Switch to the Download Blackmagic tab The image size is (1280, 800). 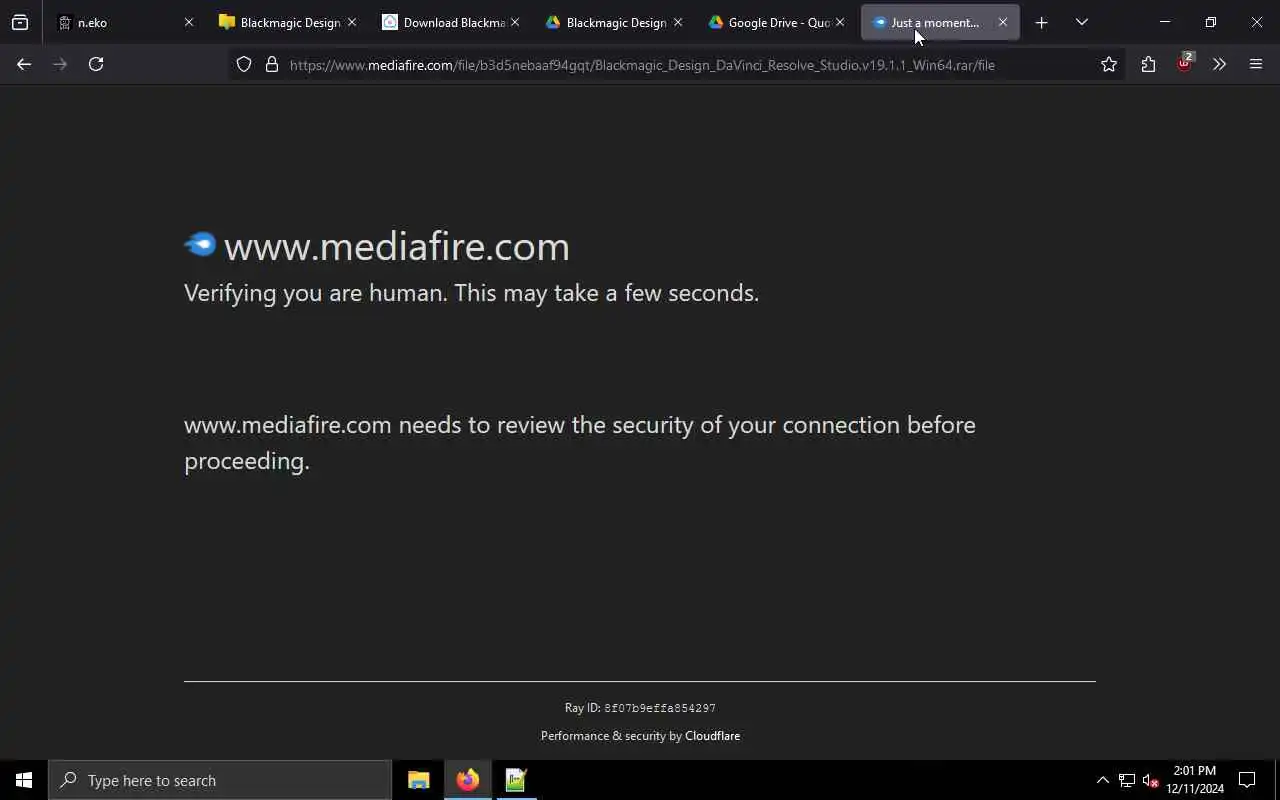(451, 22)
